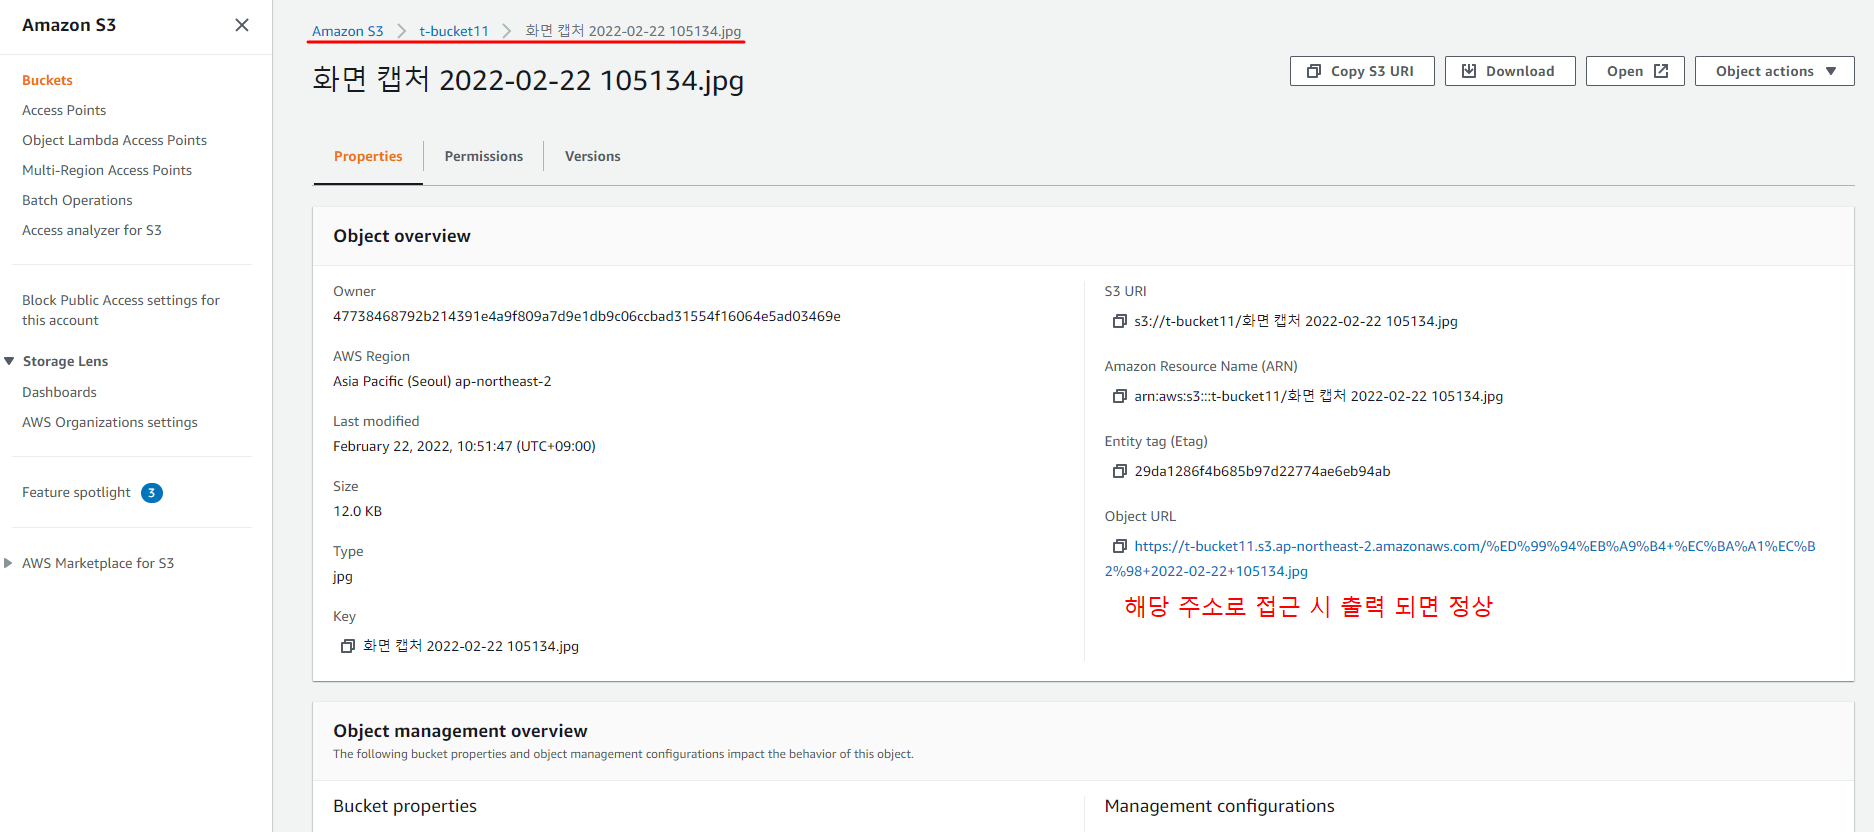Viewport: 1874px width, 832px height.
Task: Click the current object breadcrumb item
Action: (x=633, y=31)
